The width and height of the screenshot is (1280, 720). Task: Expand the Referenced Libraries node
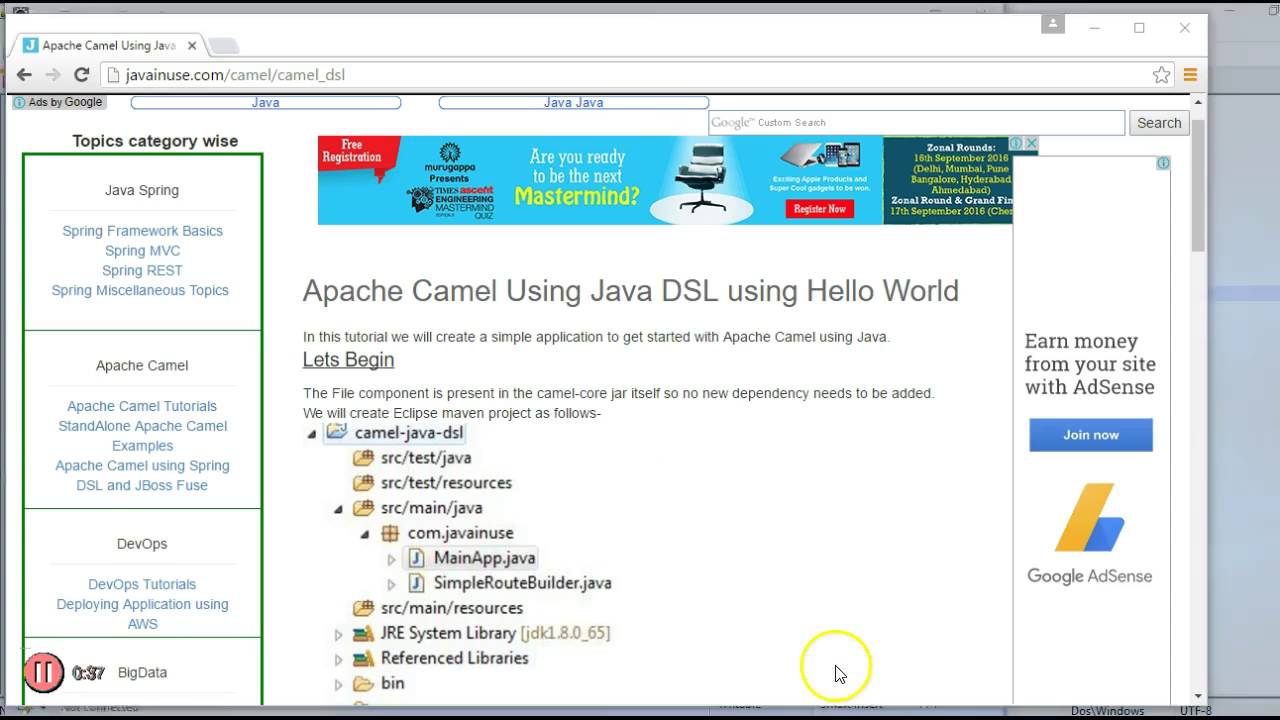(x=338, y=659)
